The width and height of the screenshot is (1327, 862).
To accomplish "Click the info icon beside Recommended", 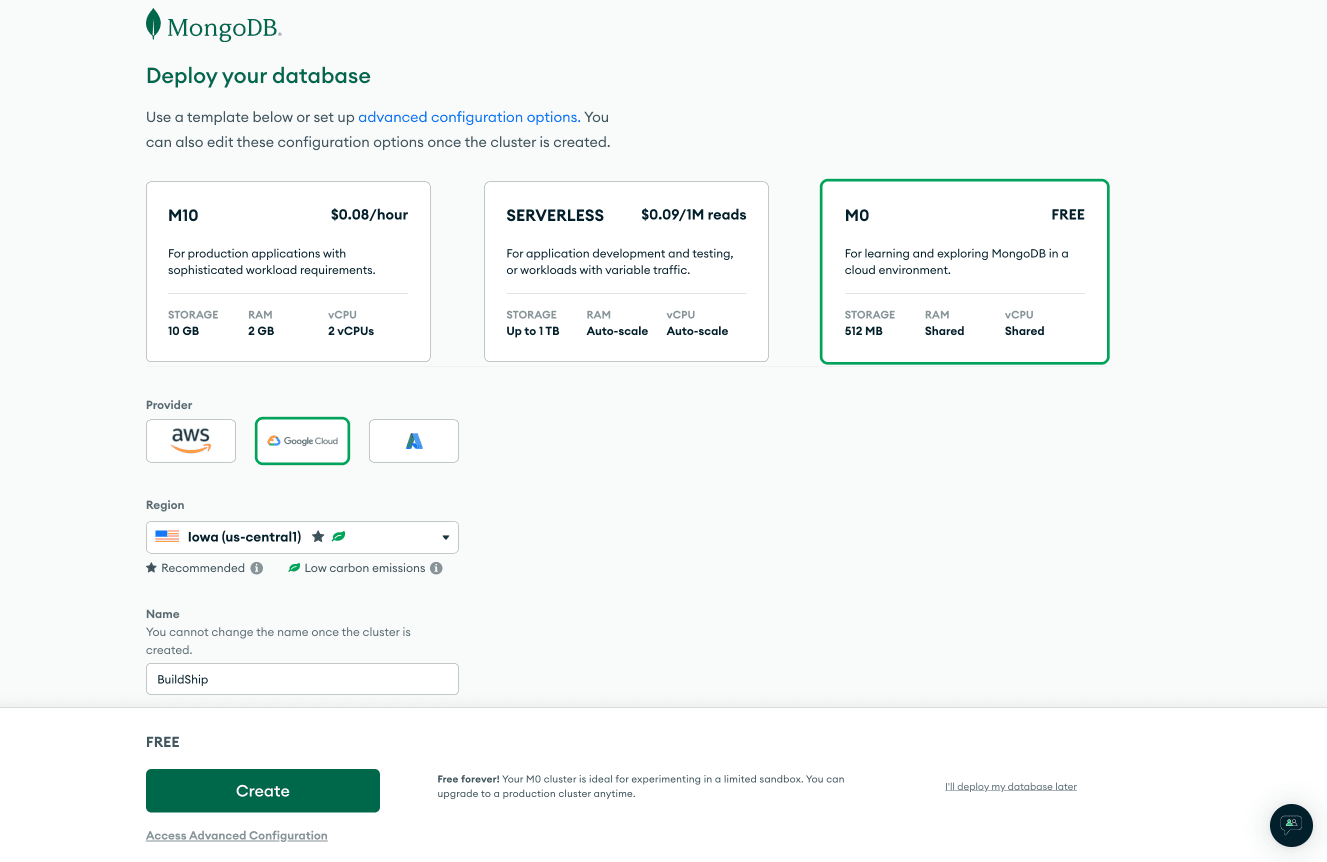I will 257,567.
